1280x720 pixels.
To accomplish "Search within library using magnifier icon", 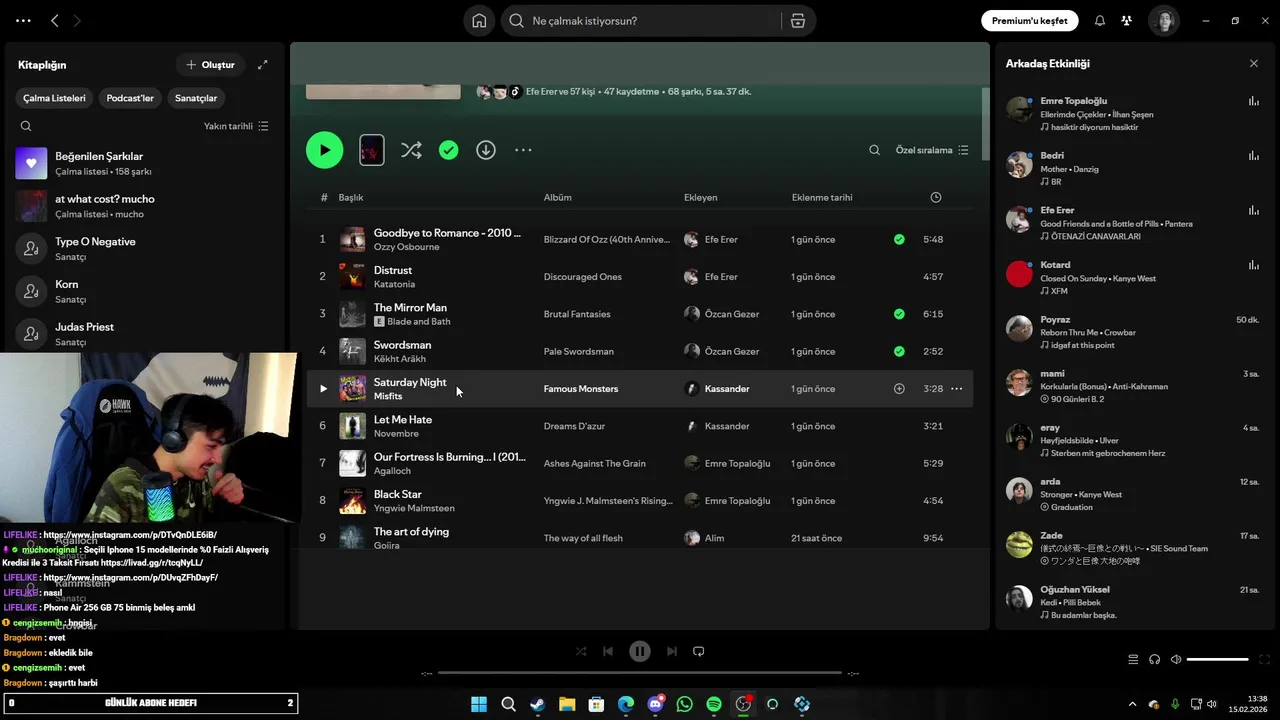I will 26,126.
